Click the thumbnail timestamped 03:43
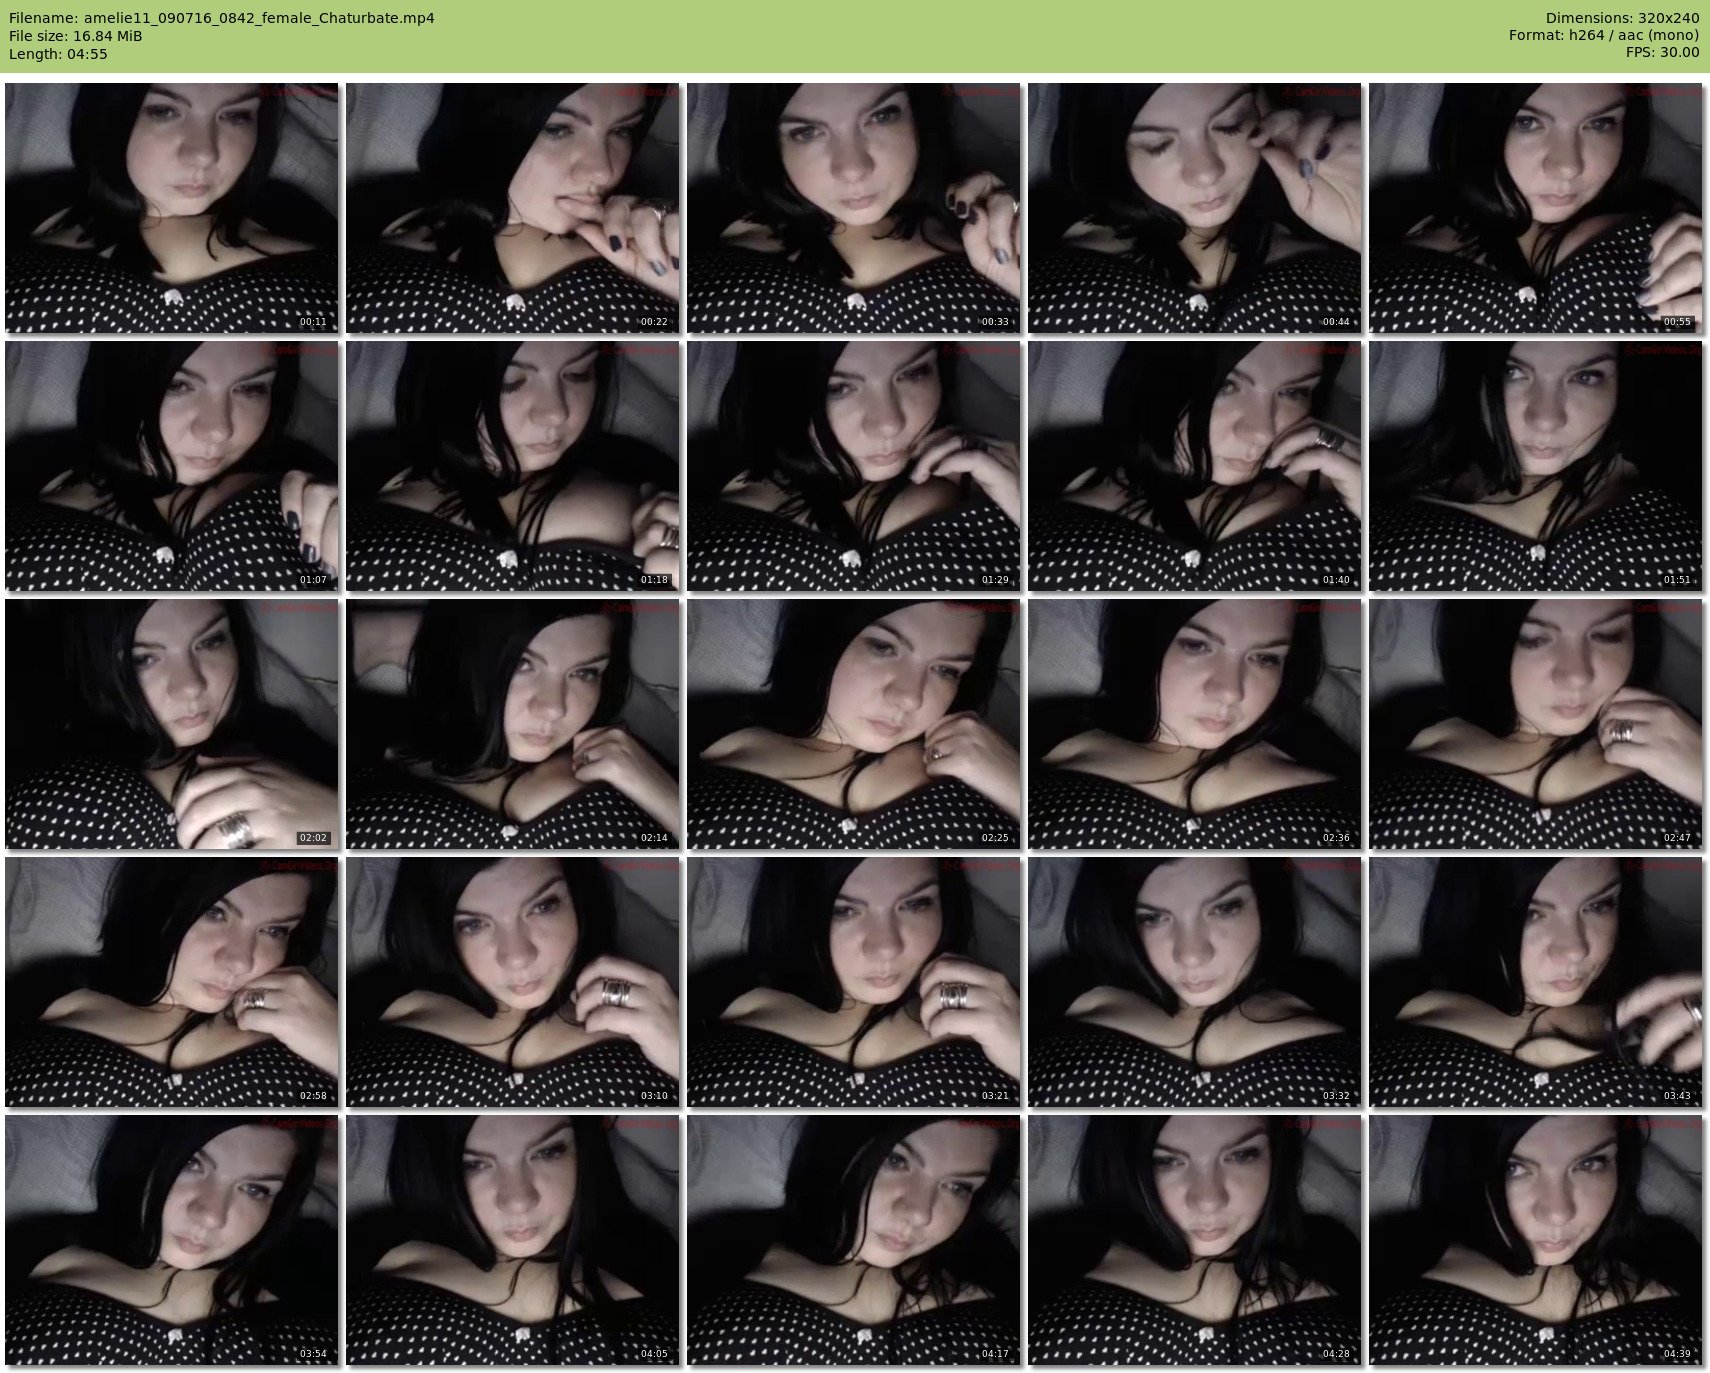Viewport: 1710px width, 1373px height. 1535,982
